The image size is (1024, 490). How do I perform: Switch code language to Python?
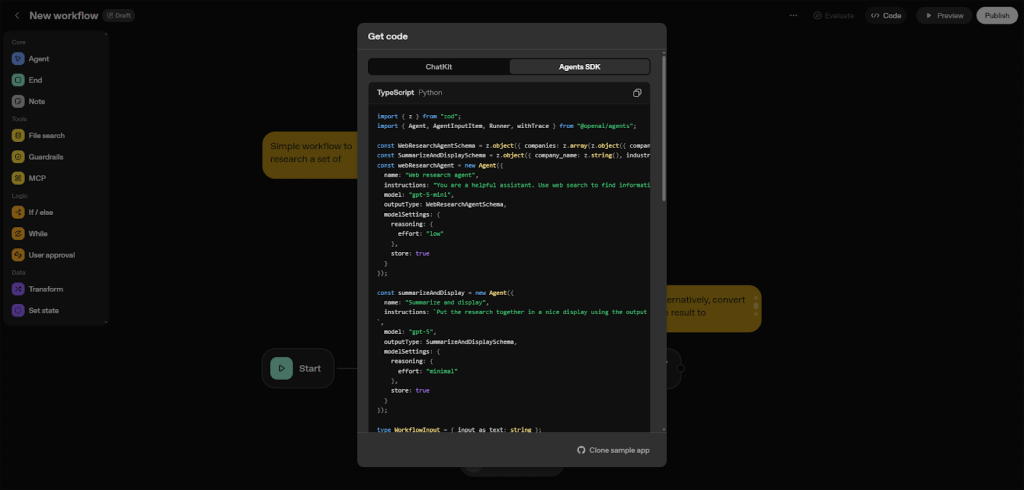[x=430, y=92]
